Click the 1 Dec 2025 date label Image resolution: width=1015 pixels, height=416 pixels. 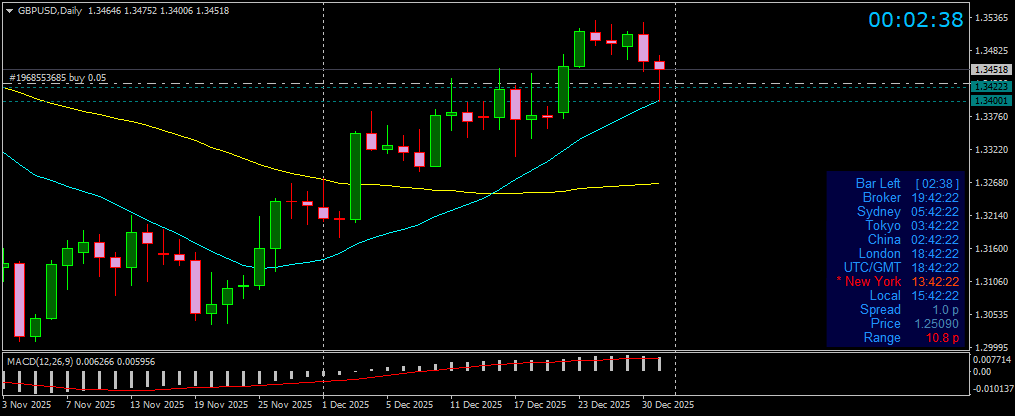[x=346, y=405]
